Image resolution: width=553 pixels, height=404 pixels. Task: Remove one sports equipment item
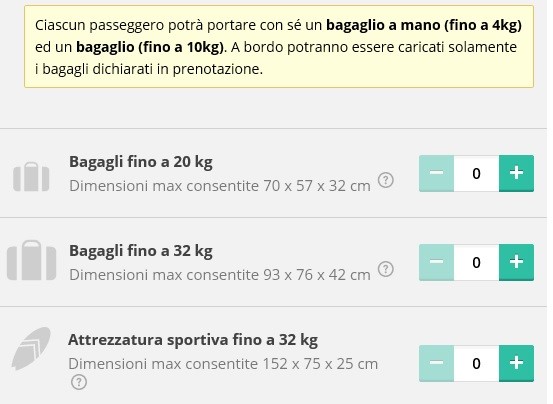click(x=436, y=363)
